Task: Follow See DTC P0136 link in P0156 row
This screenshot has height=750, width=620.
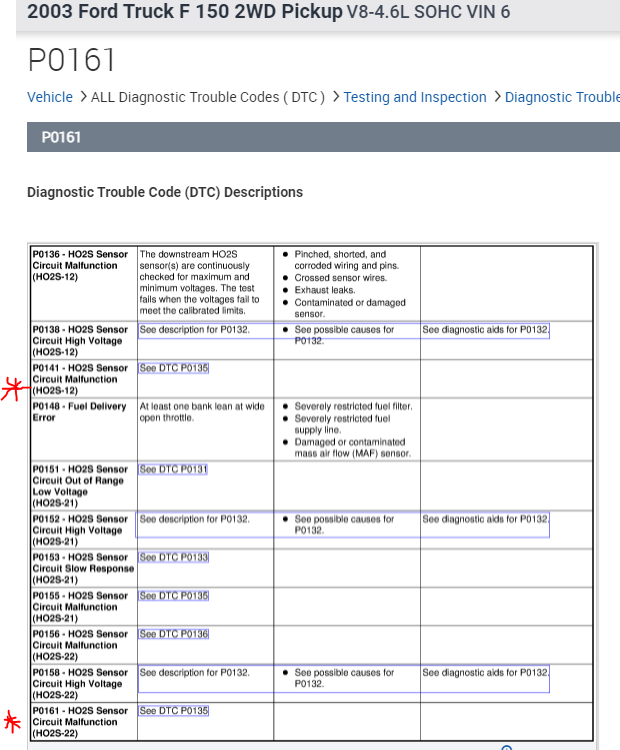Action: pyautogui.click(x=174, y=634)
